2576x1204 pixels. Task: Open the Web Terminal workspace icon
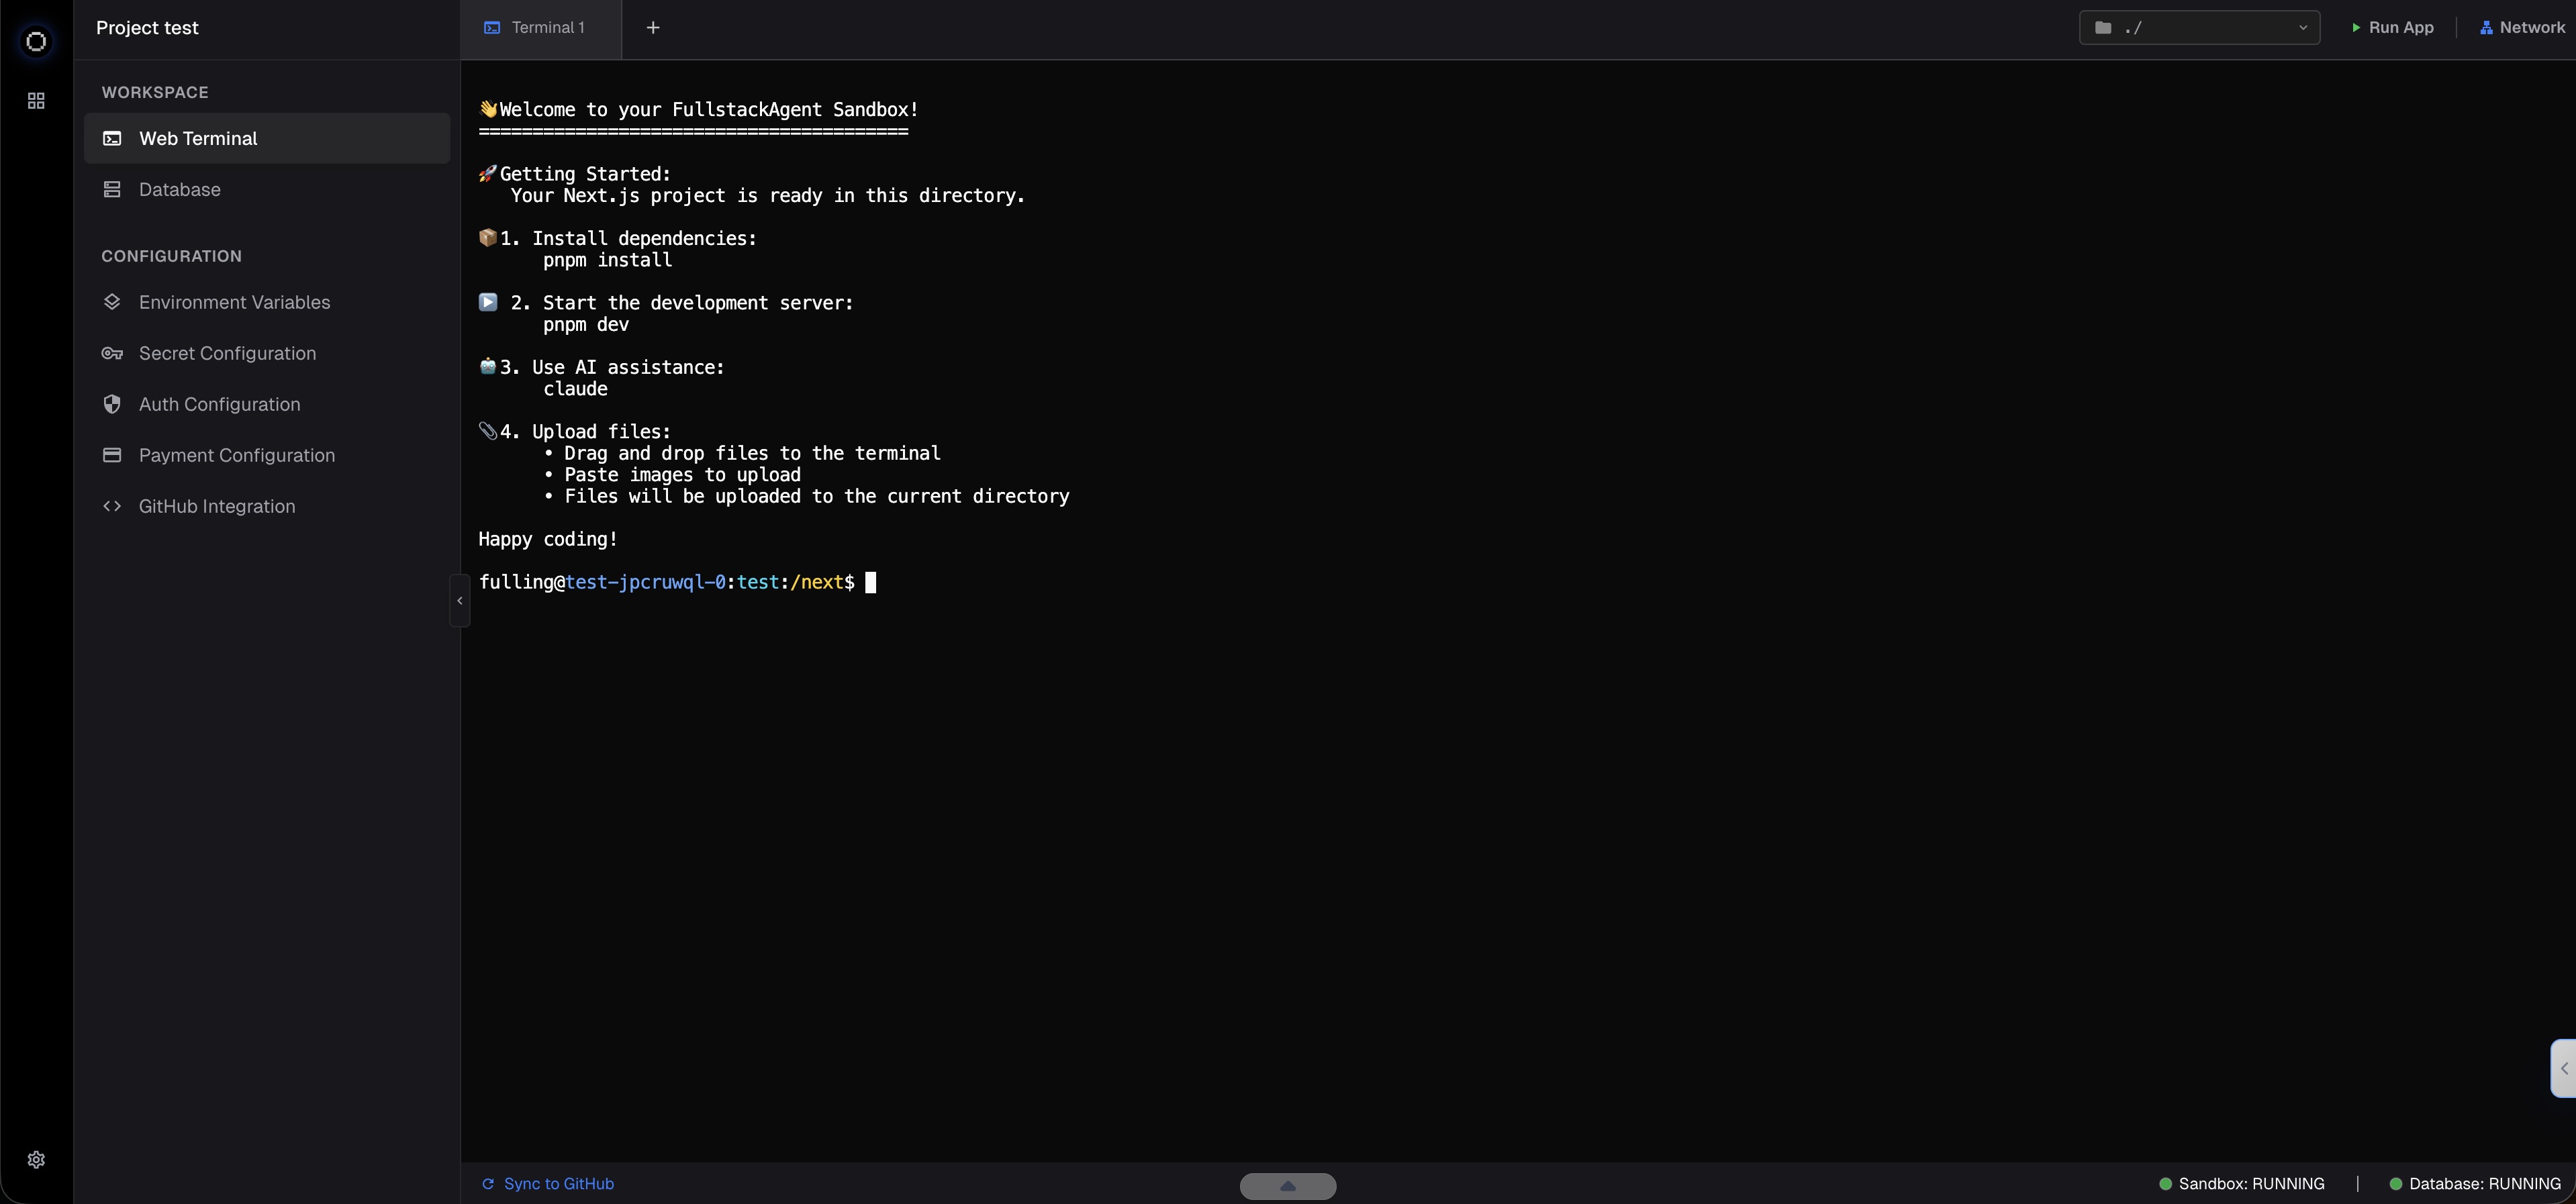[112, 138]
